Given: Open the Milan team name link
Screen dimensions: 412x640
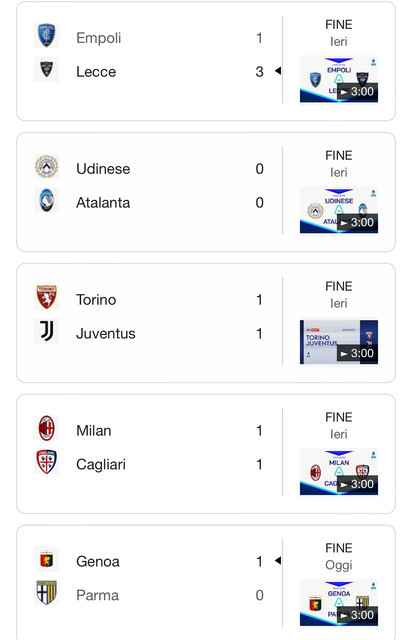Looking at the screenshot, I should 94,431.
